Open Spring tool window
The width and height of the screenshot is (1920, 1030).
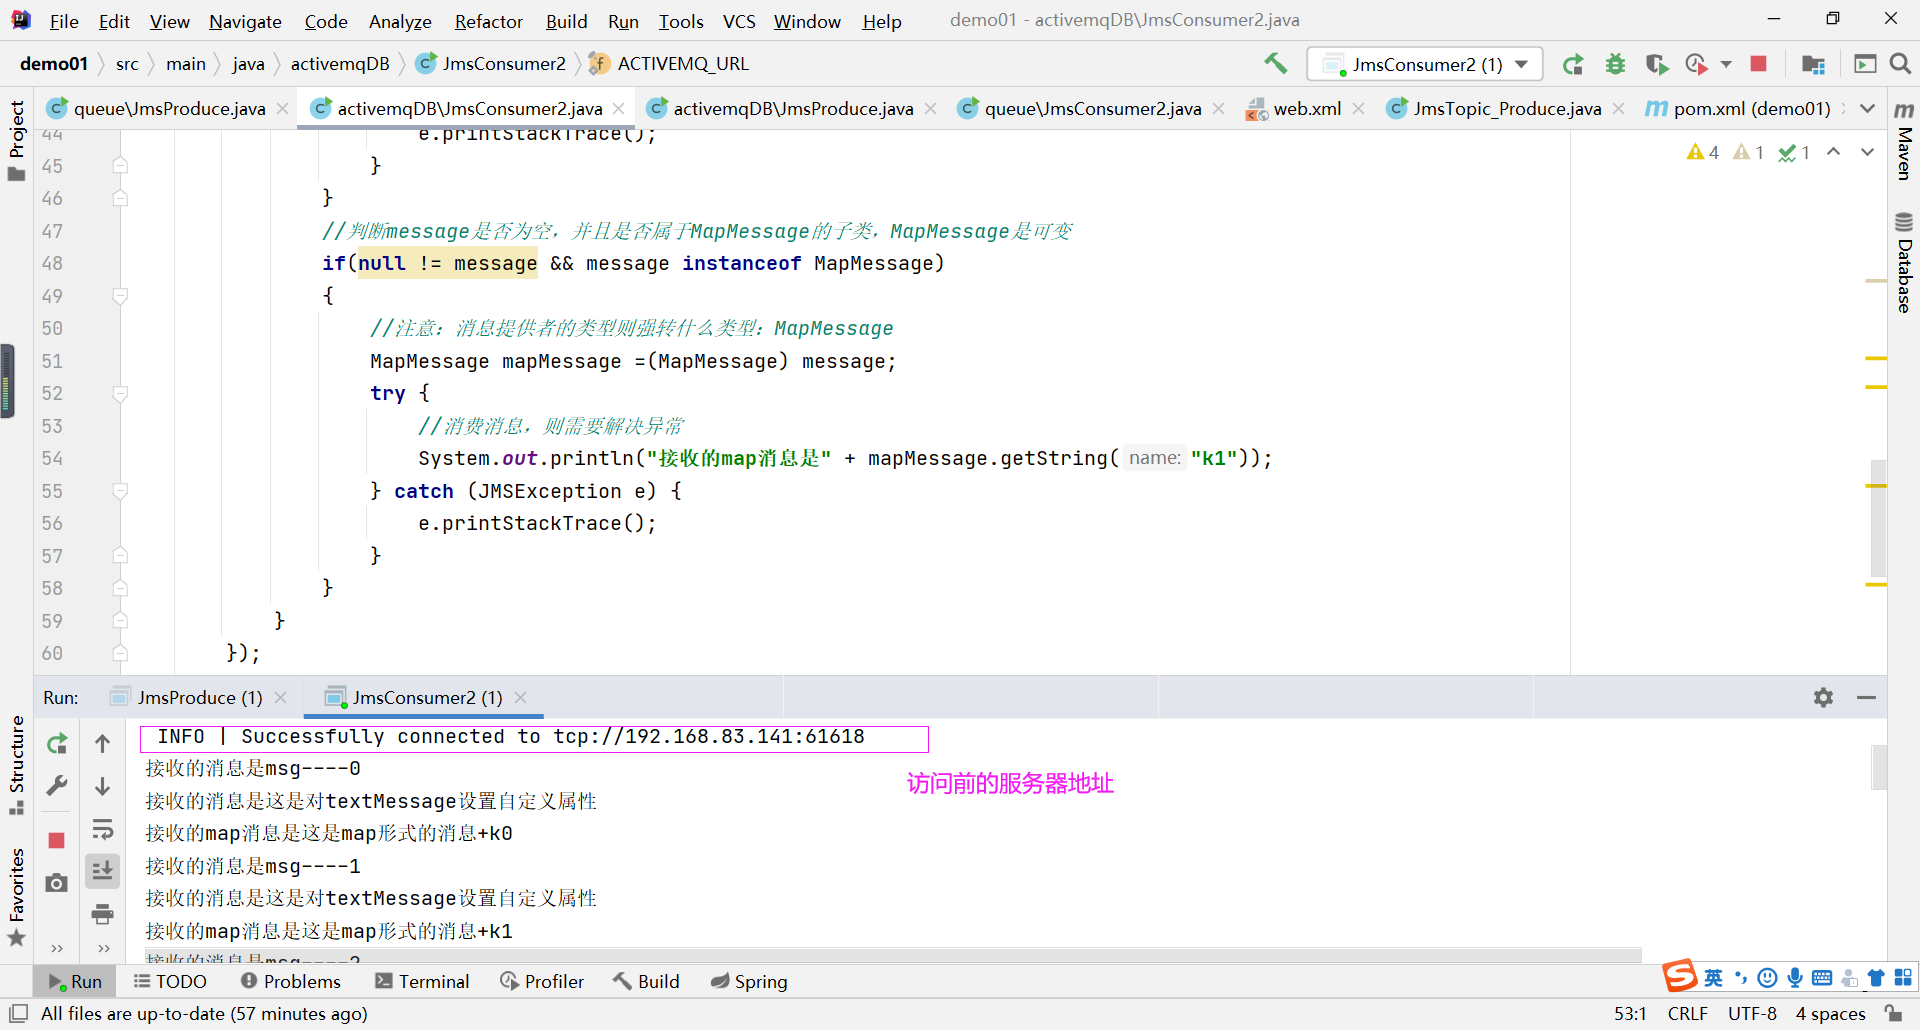tap(749, 981)
